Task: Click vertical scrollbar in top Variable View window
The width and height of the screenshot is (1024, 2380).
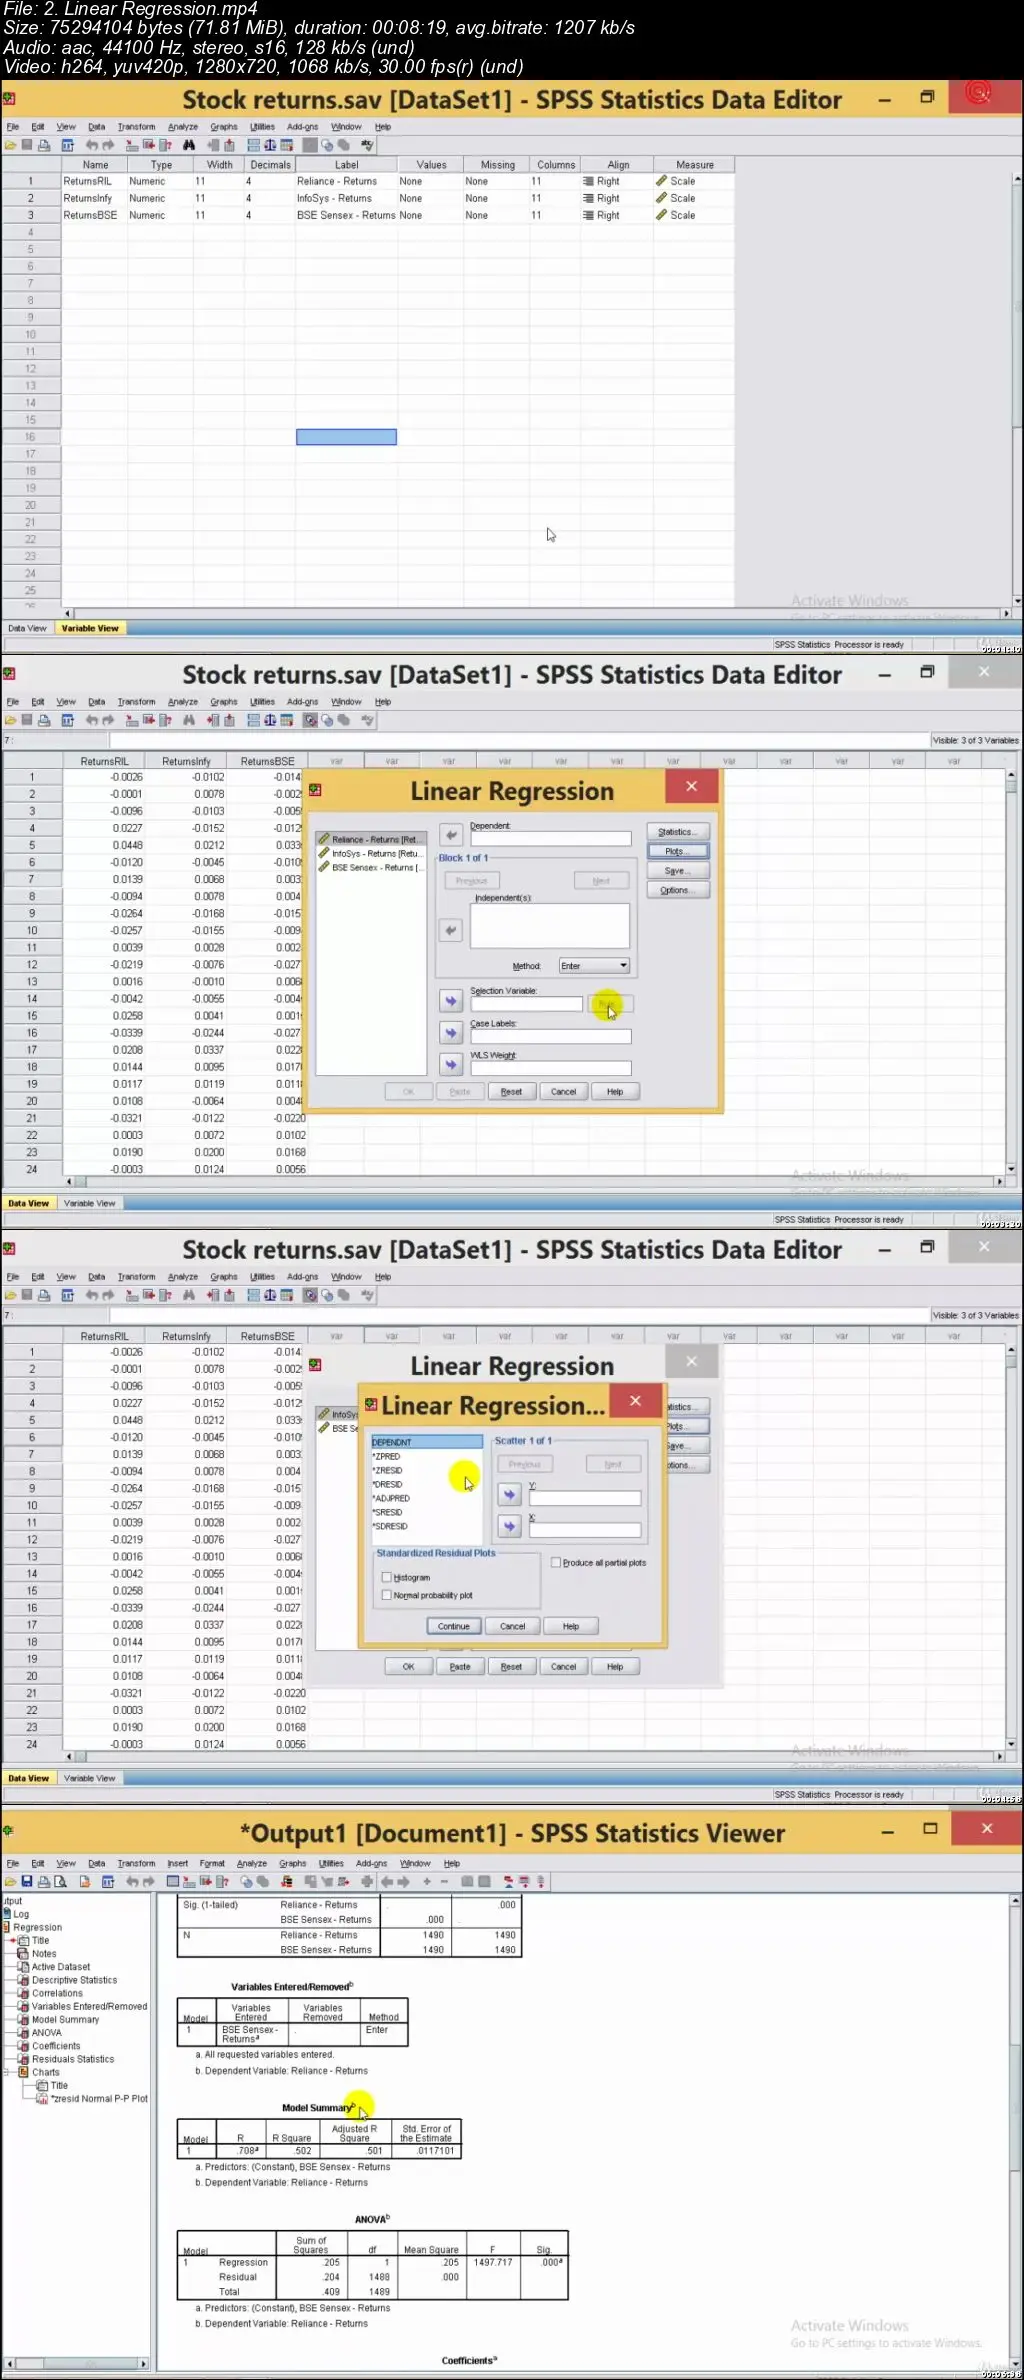Action: [1017, 389]
